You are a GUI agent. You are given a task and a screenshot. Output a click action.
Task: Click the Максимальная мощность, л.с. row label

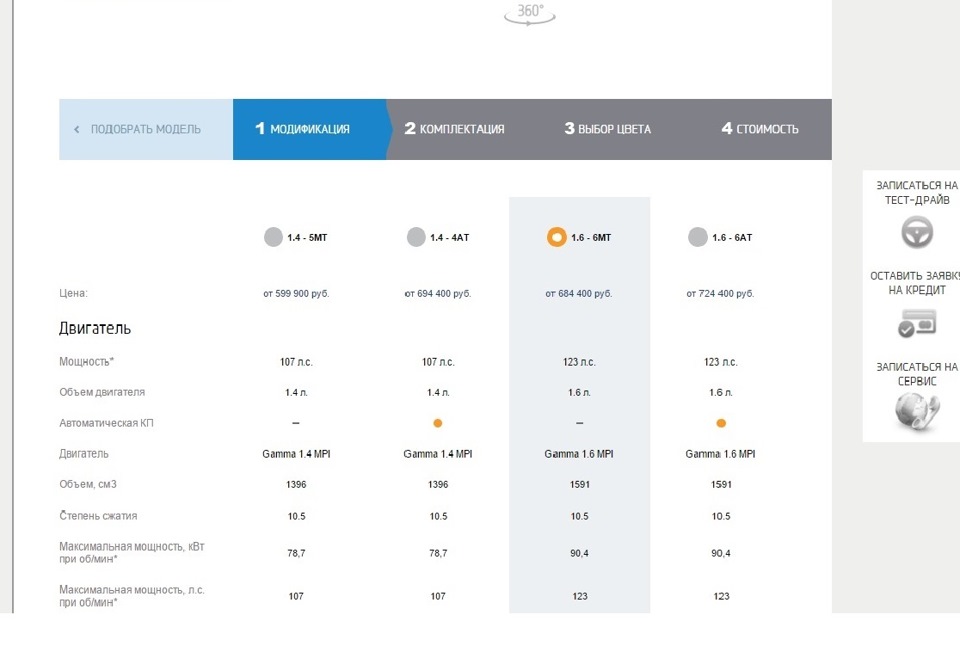132,596
